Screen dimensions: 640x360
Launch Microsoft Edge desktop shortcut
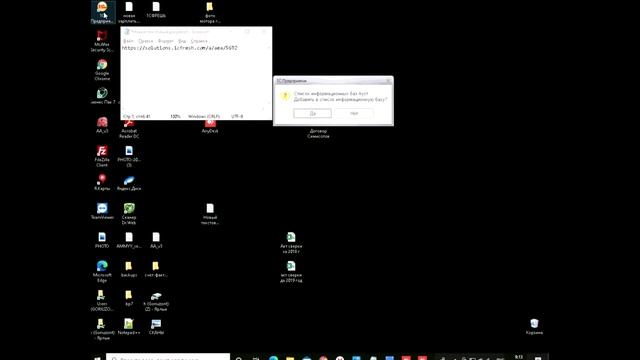pyautogui.click(x=102, y=271)
